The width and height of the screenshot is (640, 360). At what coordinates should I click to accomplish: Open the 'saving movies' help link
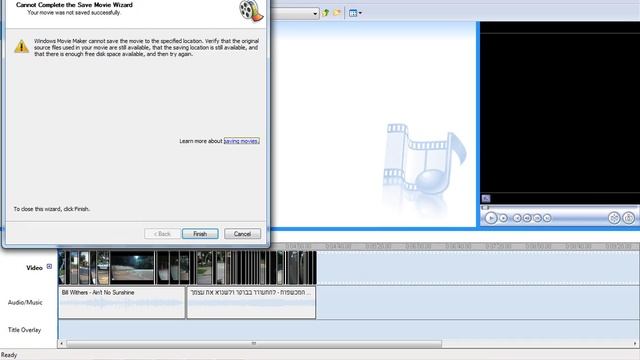click(241, 141)
